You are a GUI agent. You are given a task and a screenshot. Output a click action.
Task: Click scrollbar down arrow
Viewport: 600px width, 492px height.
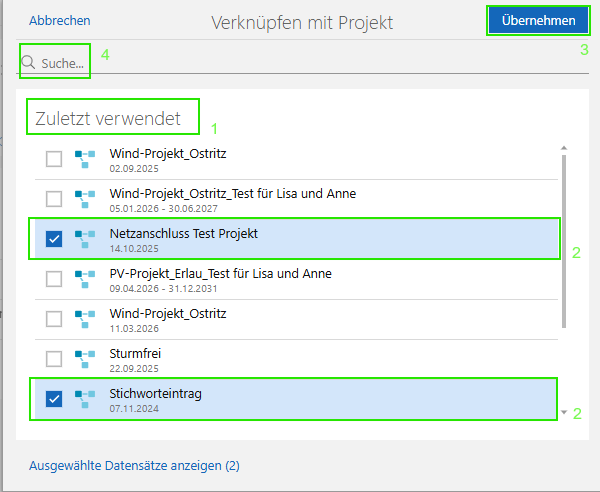coord(564,412)
